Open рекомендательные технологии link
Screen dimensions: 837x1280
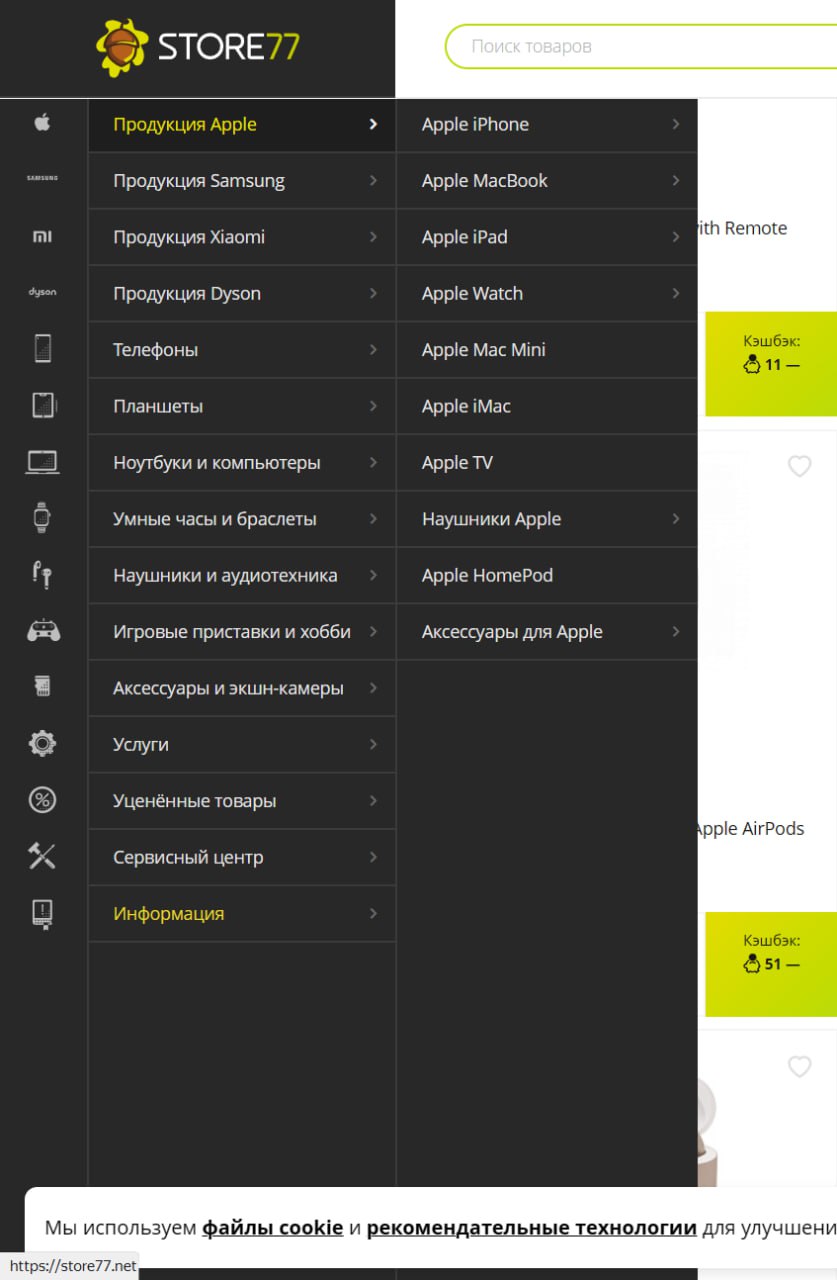pos(532,1228)
